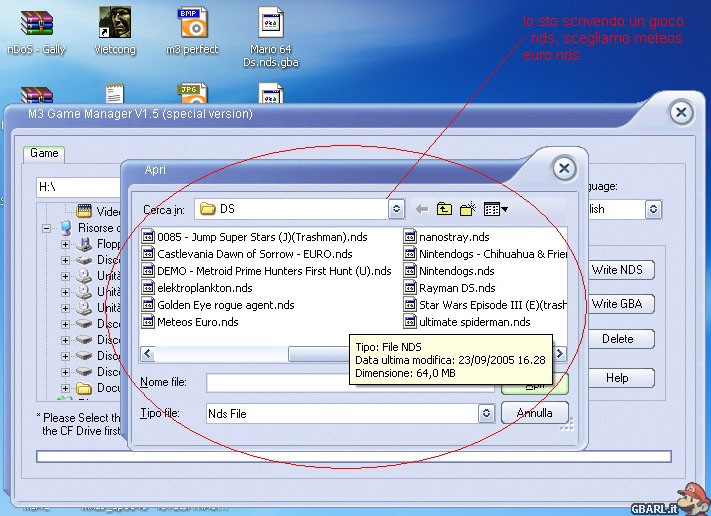Click the H:\ path field

point(78,187)
